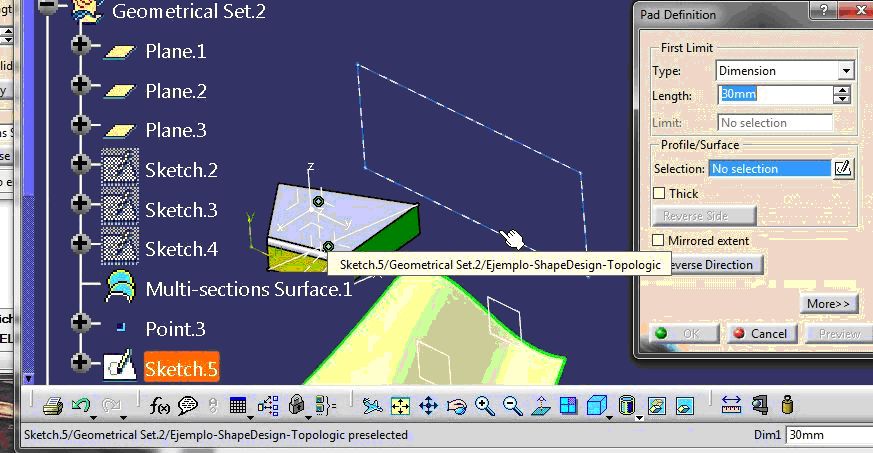873x453 pixels.
Task: Click the Length value input field
Action: (x=775, y=95)
